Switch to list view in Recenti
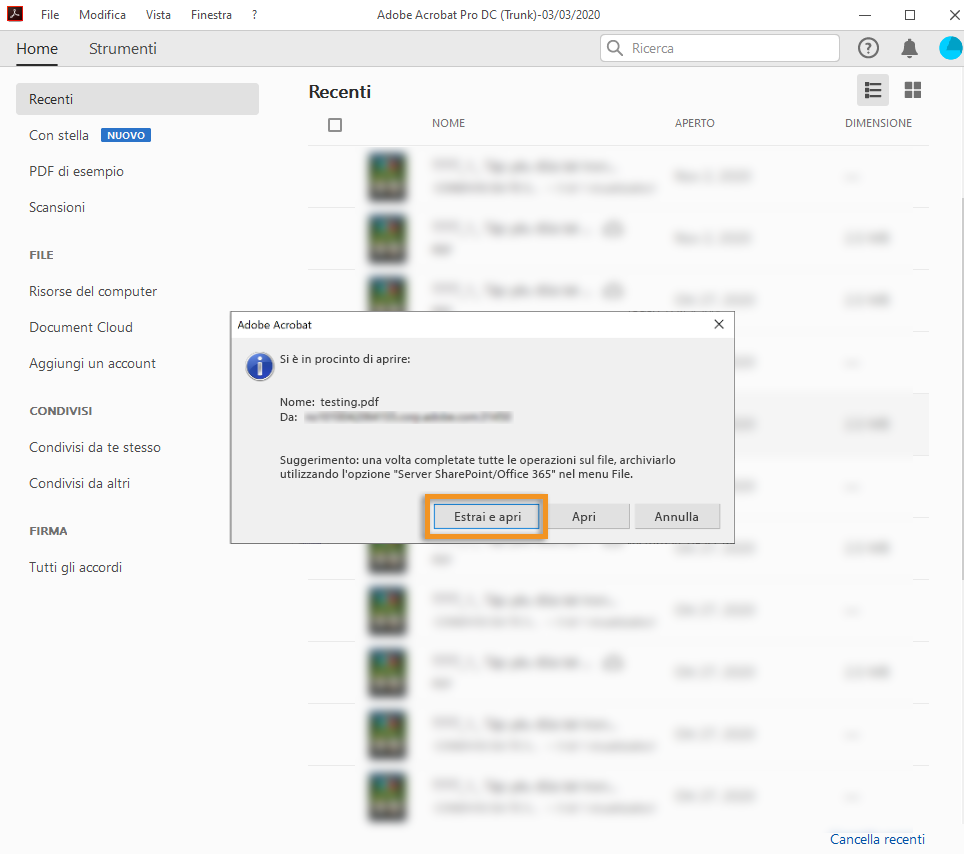The height and width of the screenshot is (854, 964). [x=872, y=90]
